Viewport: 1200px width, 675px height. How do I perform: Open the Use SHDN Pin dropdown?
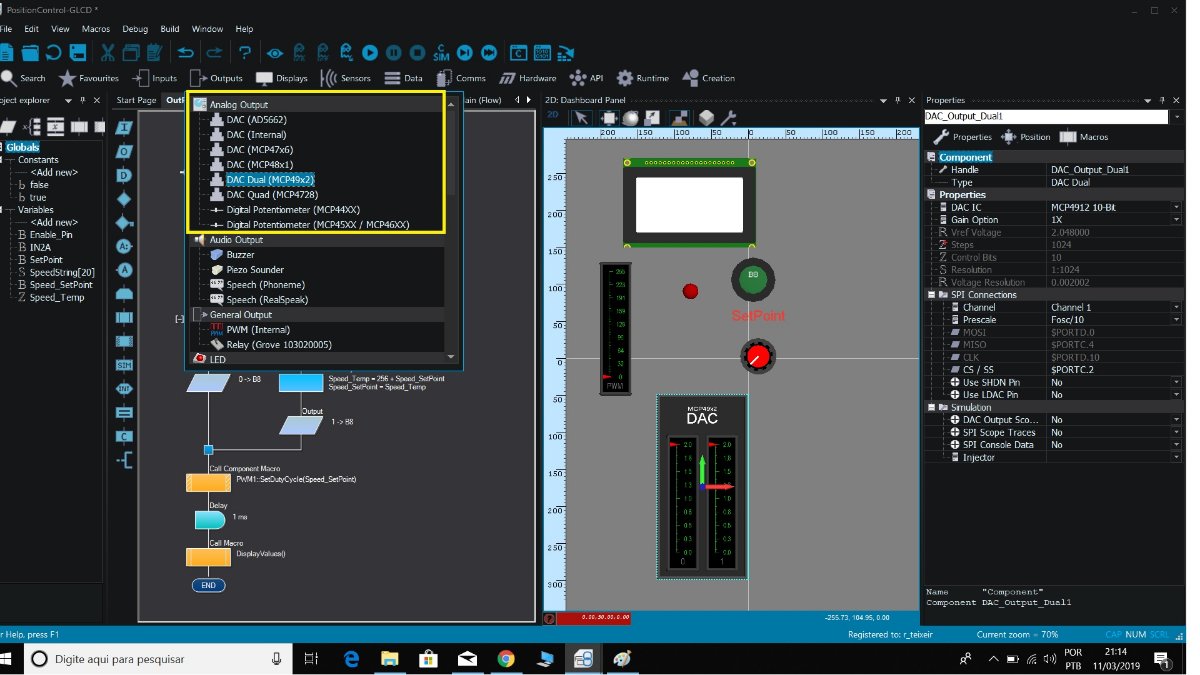pos(1176,382)
